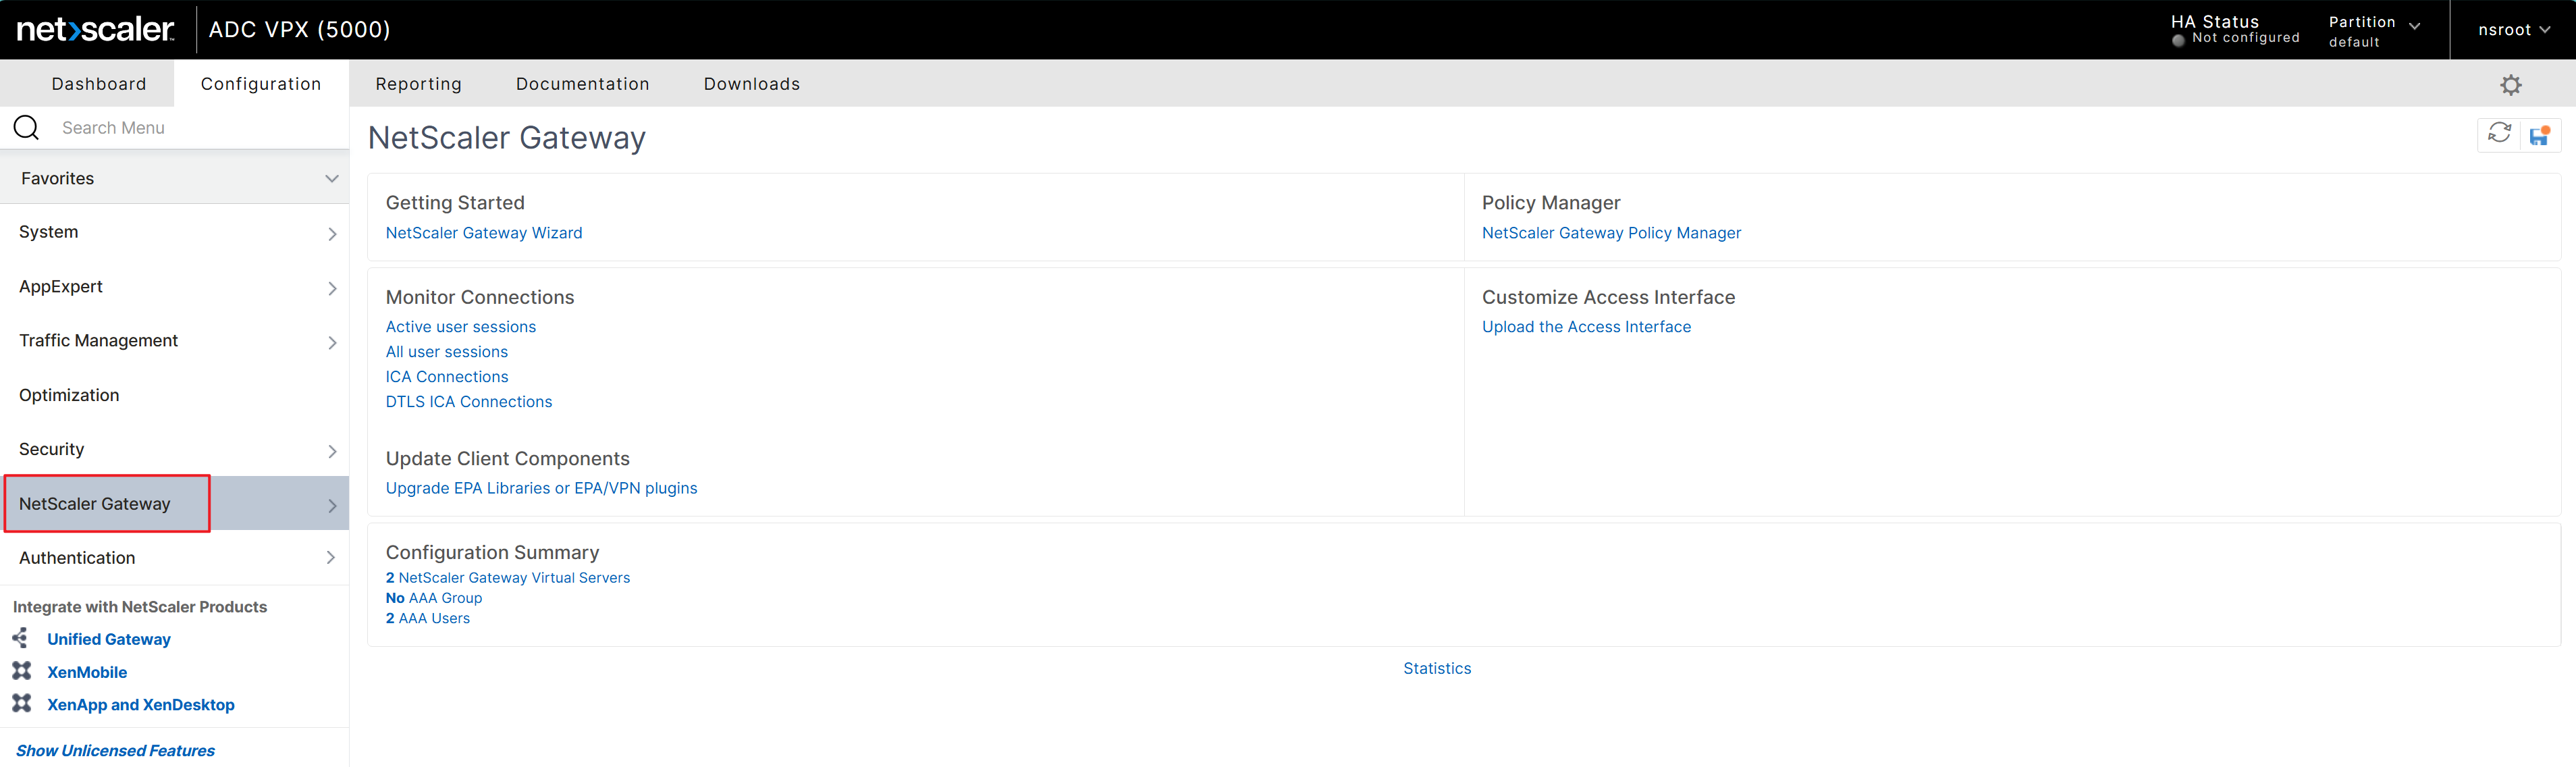Open the Reporting tab

tap(419, 84)
